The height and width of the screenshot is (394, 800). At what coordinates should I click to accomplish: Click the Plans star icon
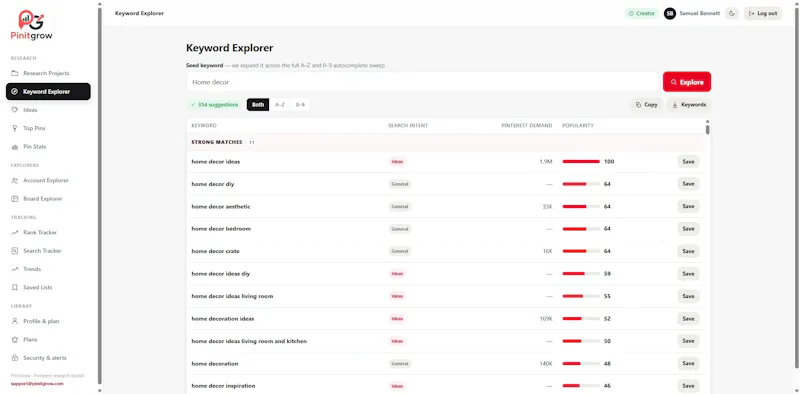point(14,339)
